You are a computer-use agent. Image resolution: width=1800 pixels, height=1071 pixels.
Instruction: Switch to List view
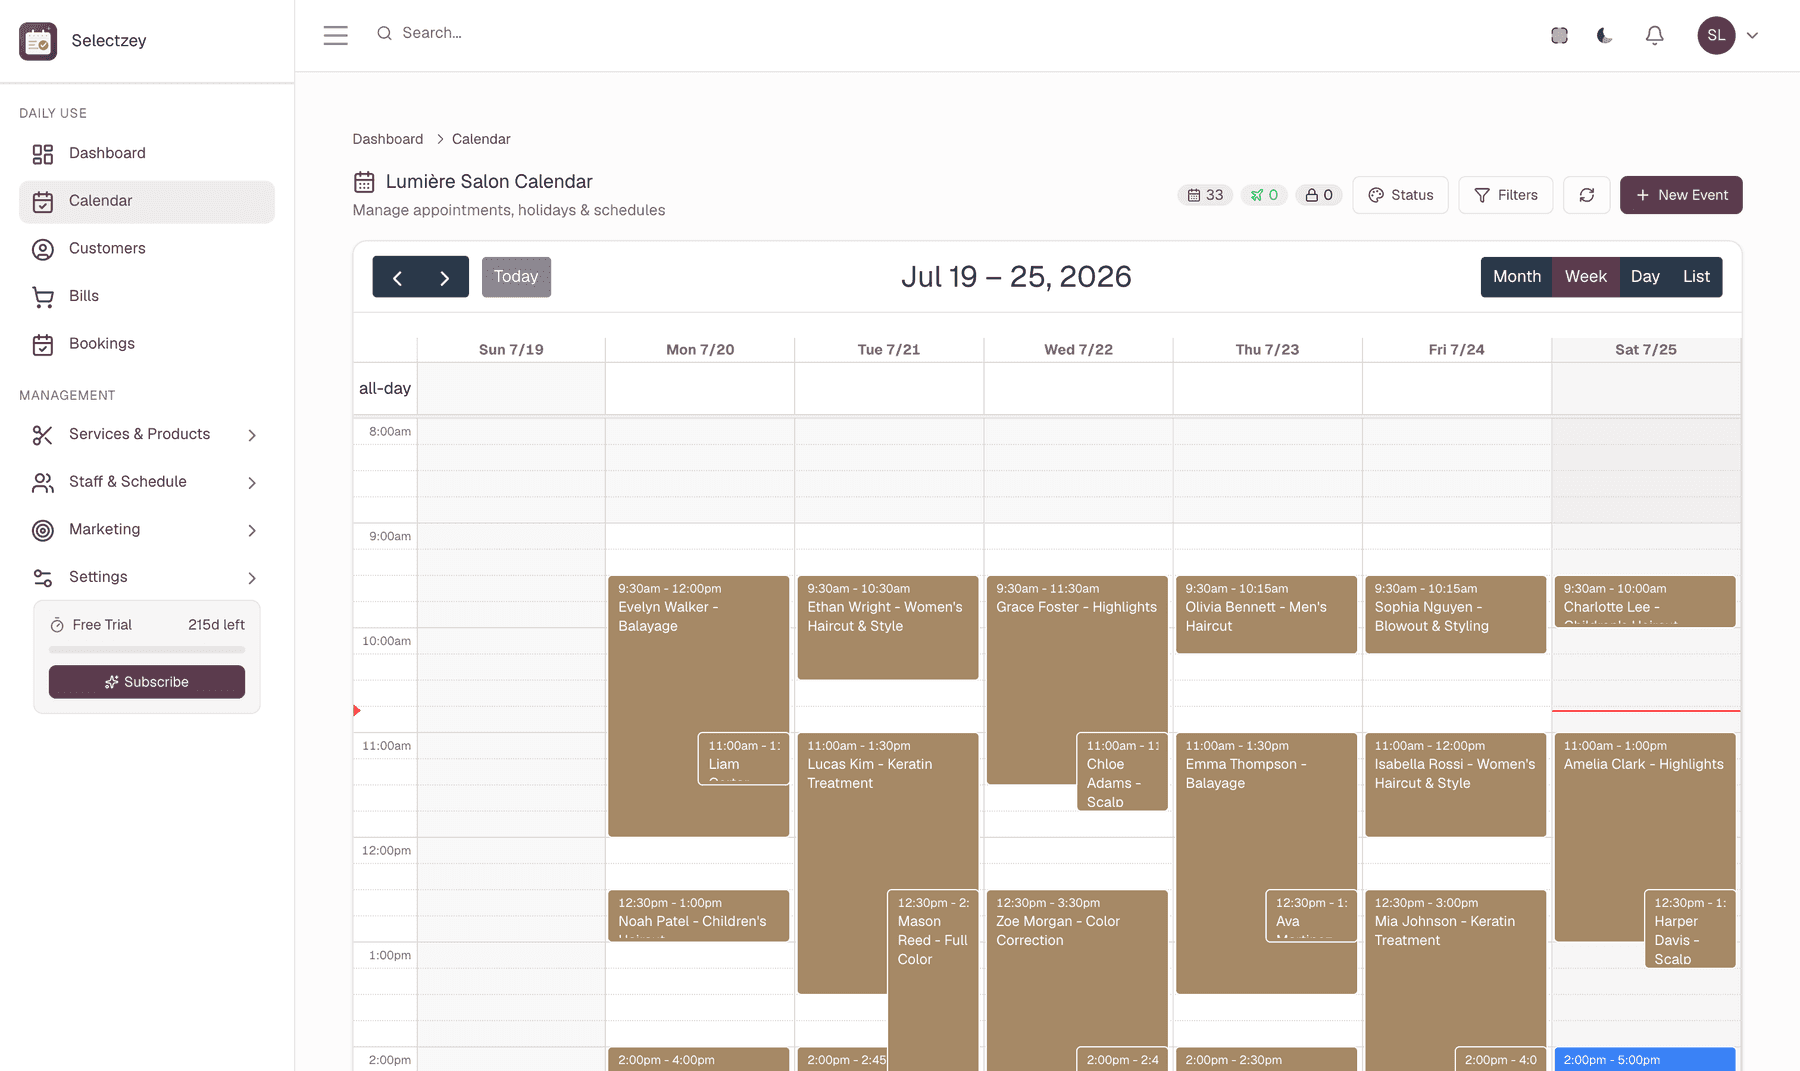(x=1697, y=277)
